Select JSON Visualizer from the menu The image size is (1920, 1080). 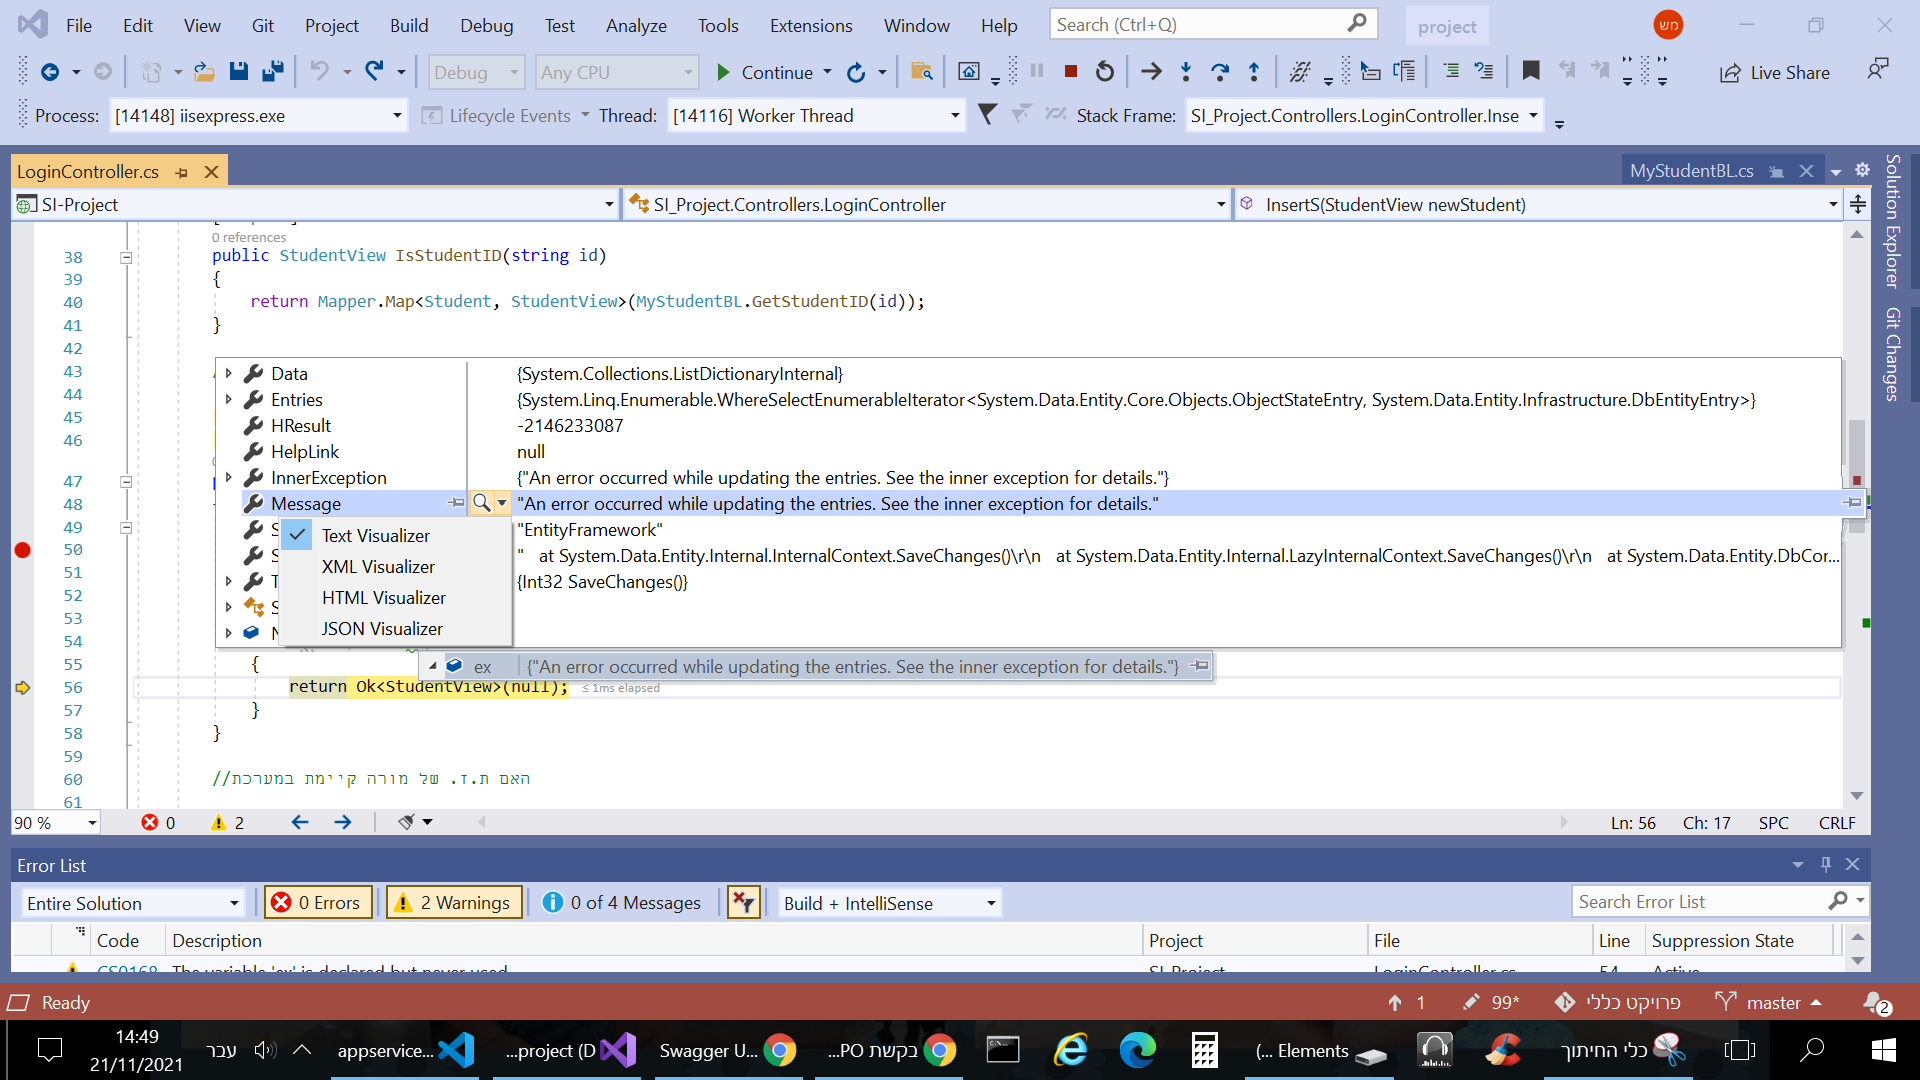[382, 629]
